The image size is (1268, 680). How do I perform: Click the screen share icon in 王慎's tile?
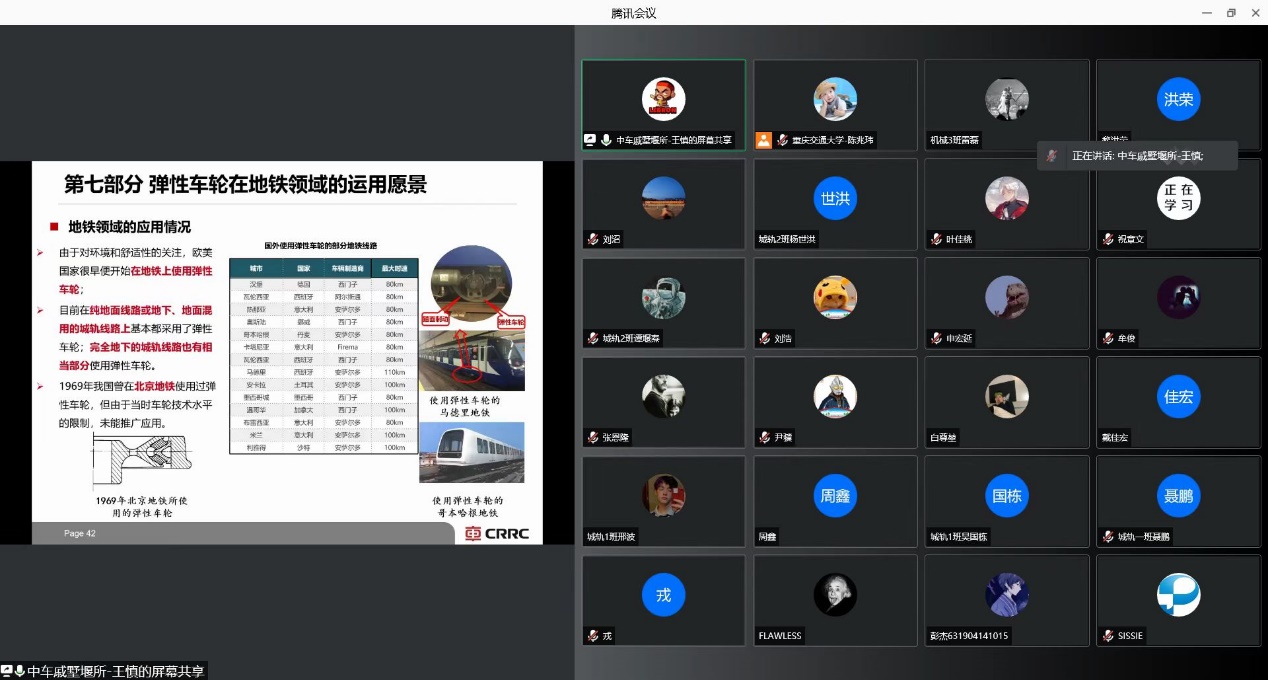pos(591,141)
